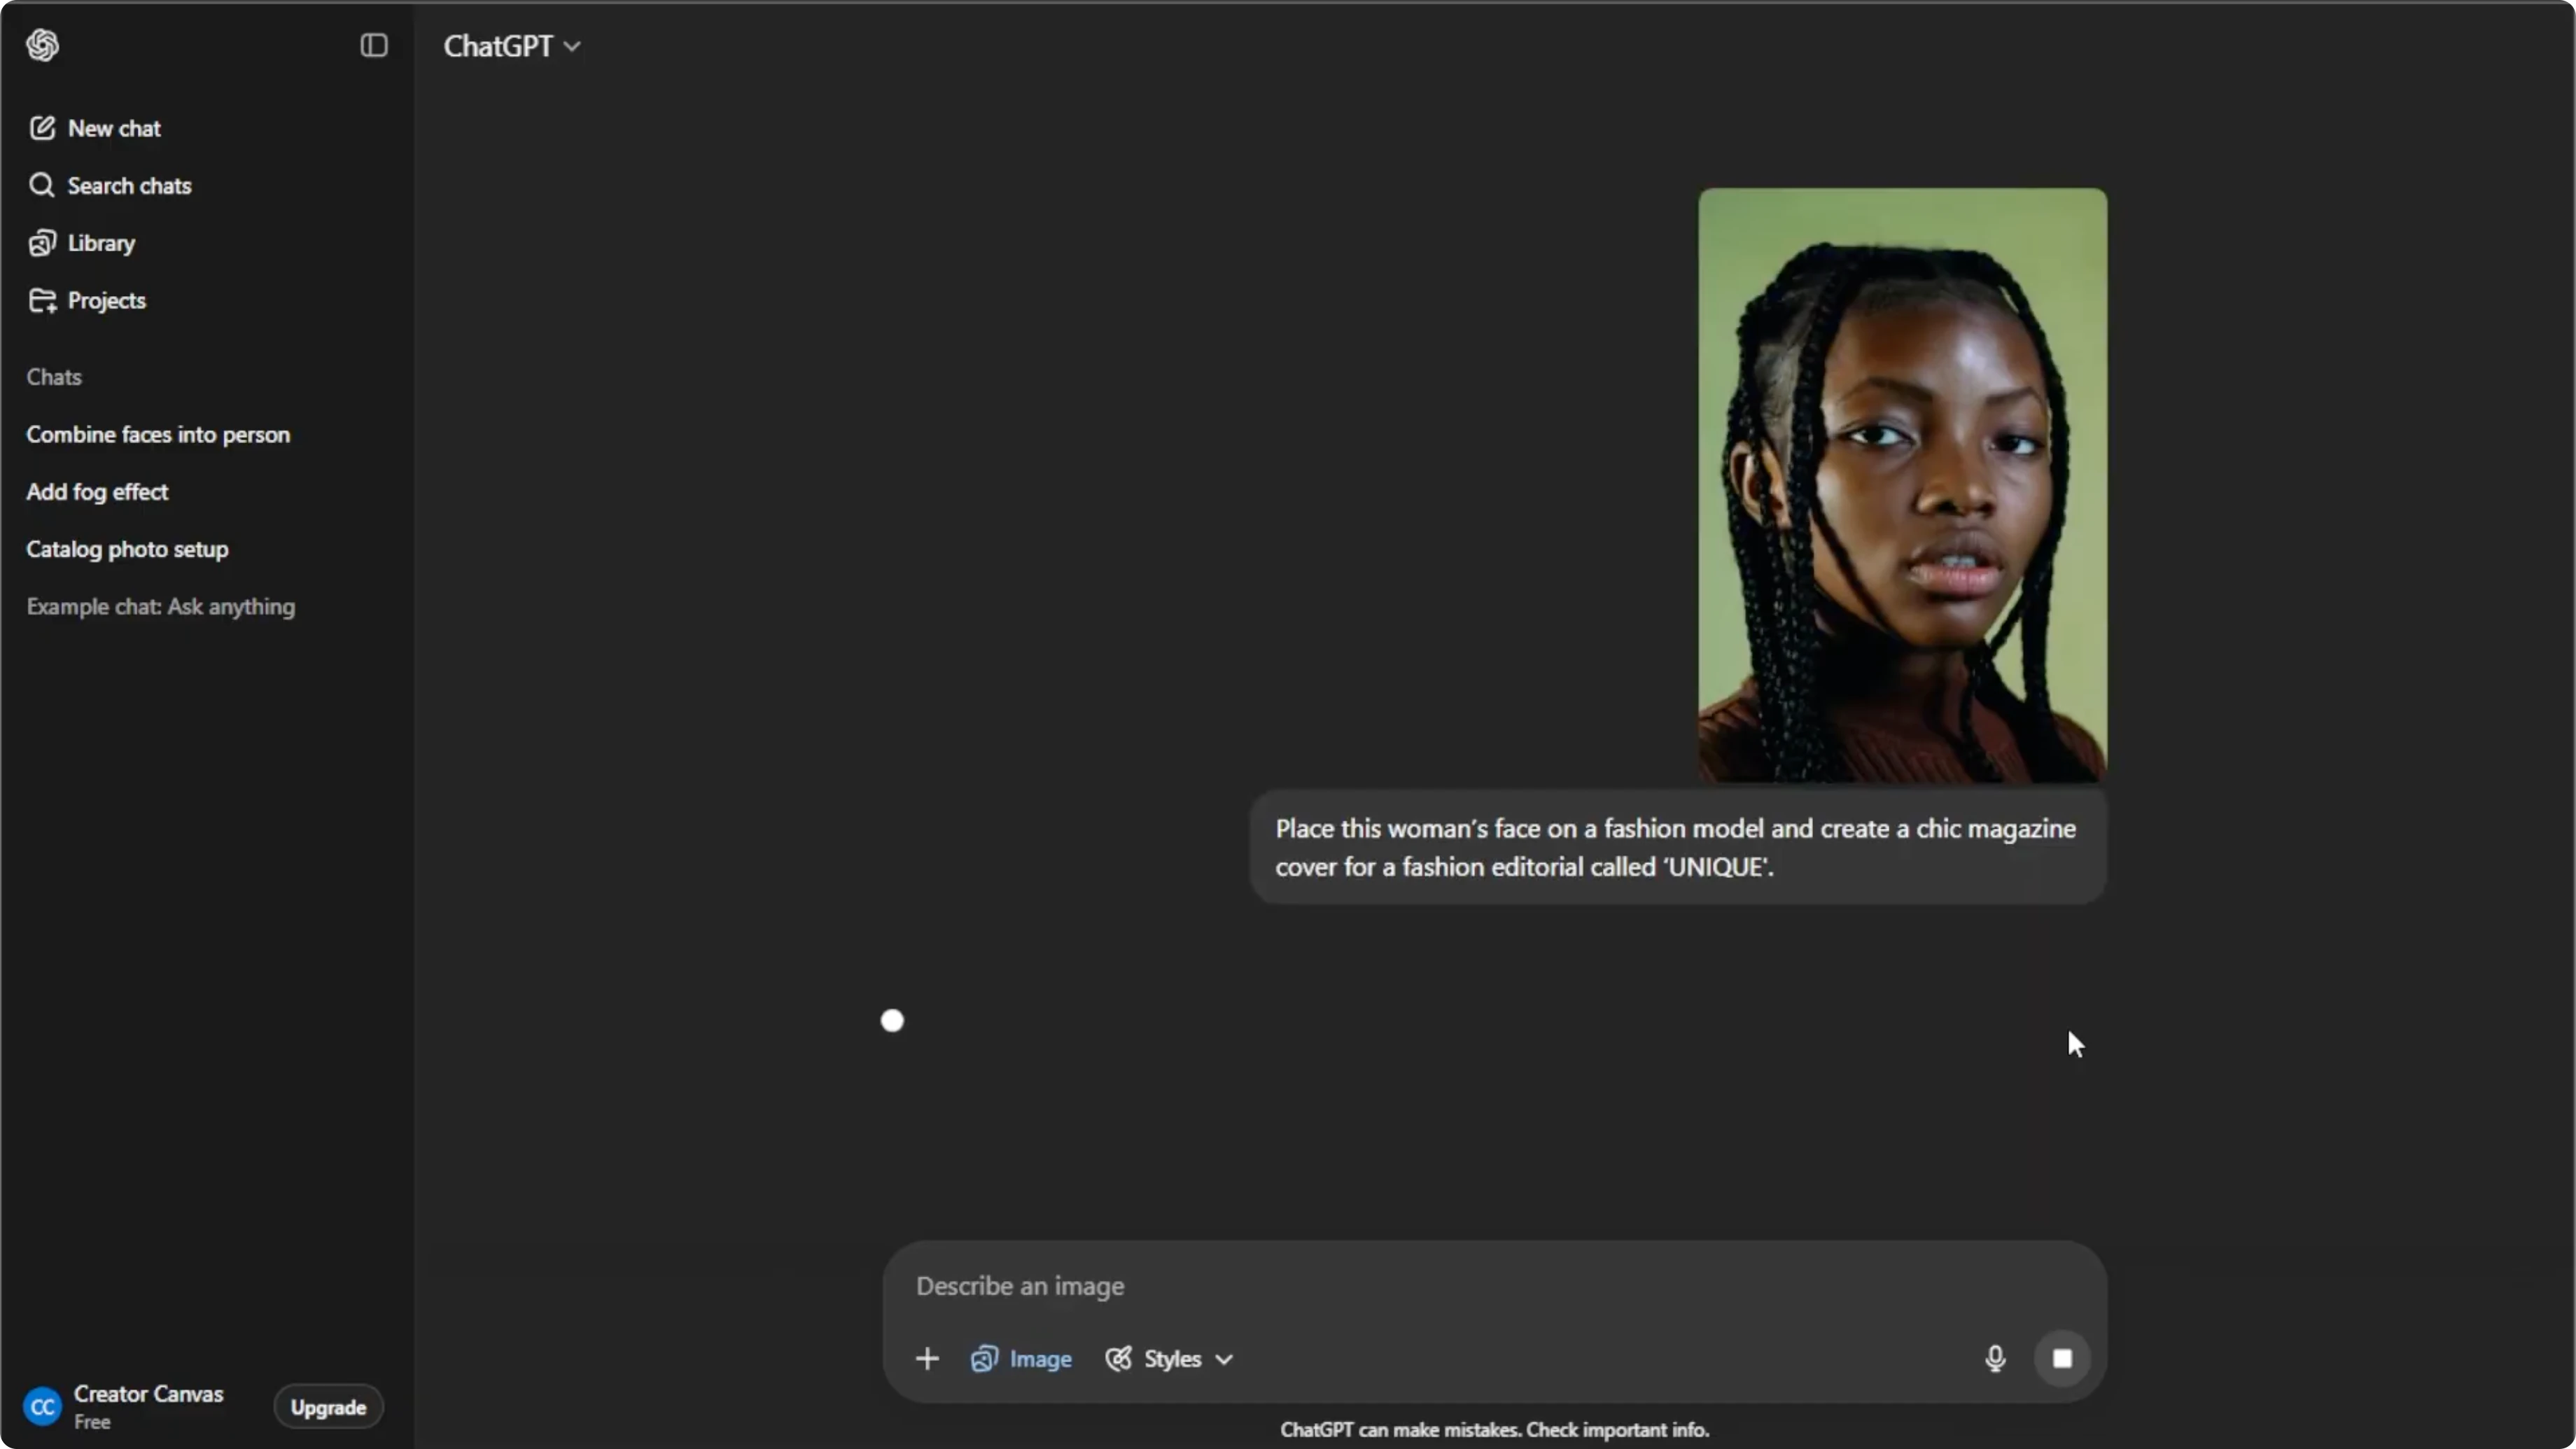This screenshot has width=2576, height=1449.
Task: Click the user message about 'UNIQUE' magazine cover
Action: (1678, 847)
